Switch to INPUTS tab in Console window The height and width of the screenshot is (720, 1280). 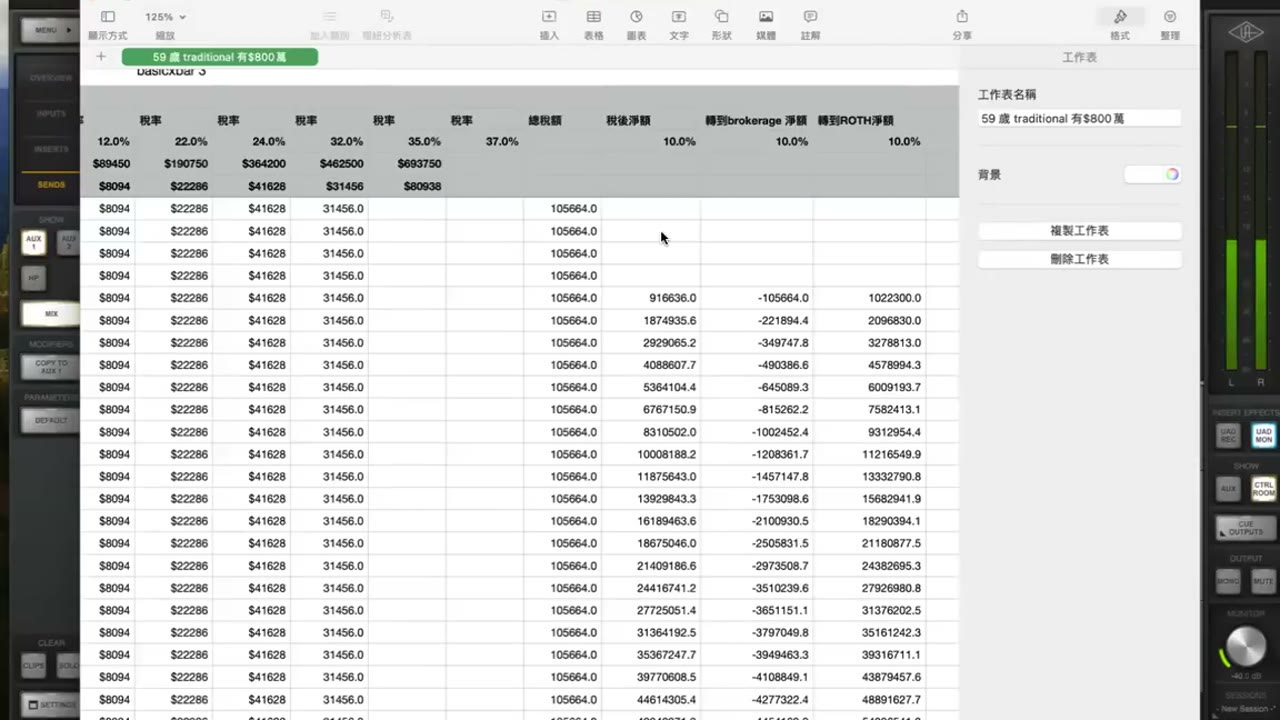pos(51,114)
